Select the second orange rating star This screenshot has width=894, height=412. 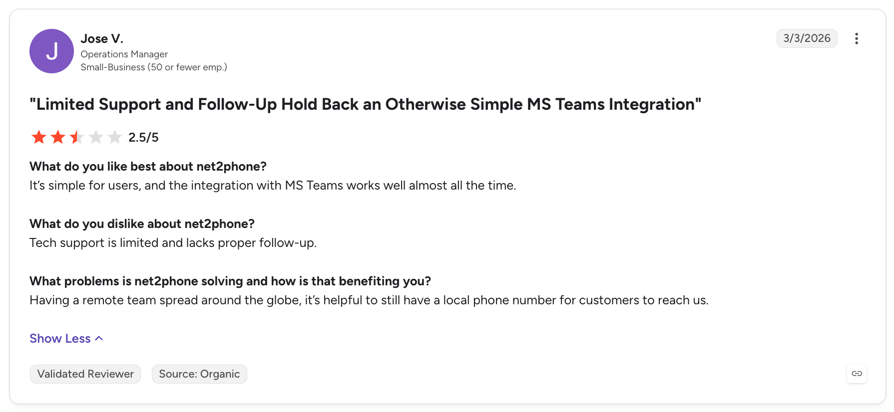(58, 137)
